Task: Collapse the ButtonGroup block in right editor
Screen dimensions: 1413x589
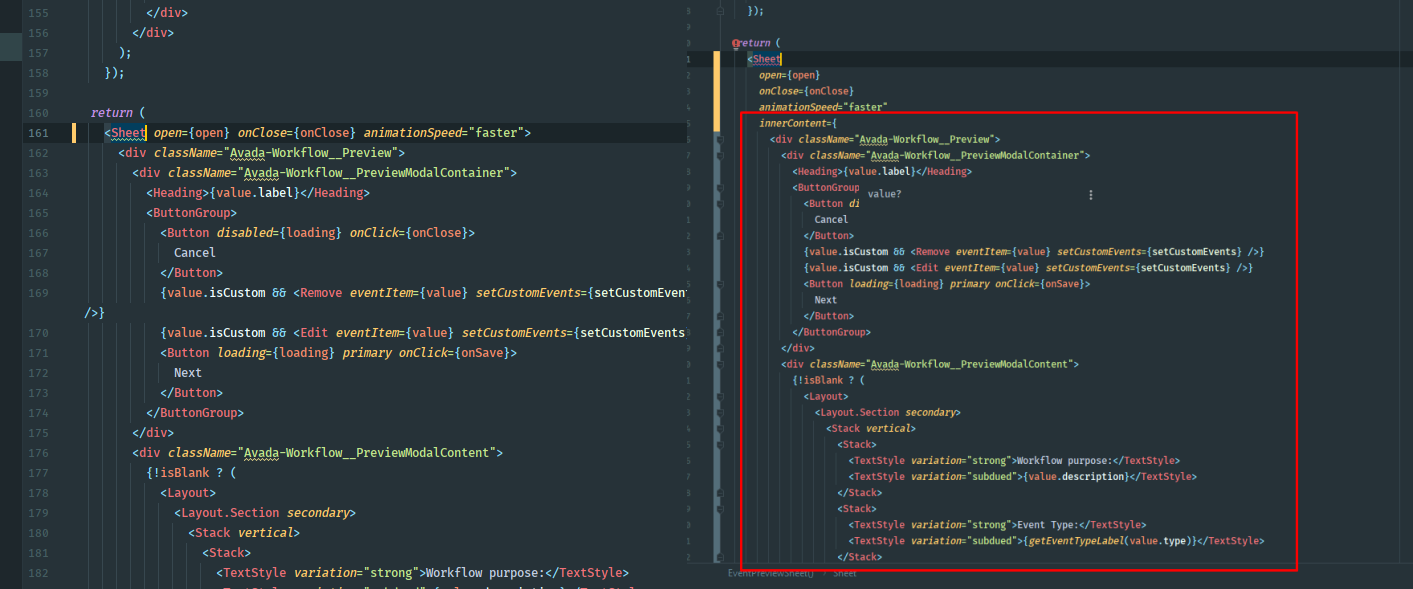Action: coord(719,187)
